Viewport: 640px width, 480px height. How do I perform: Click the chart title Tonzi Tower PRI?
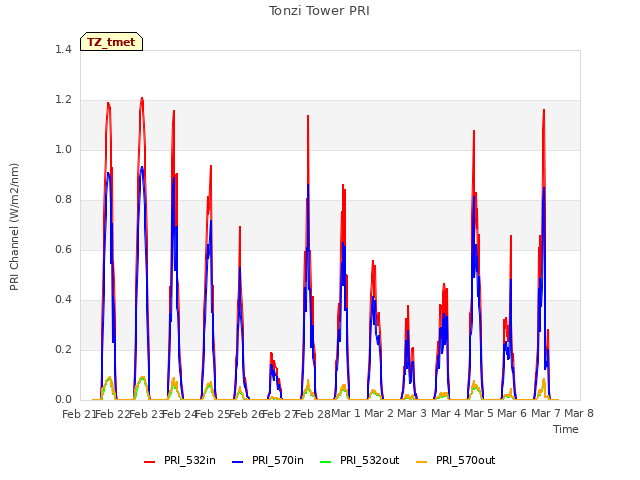coord(319,11)
